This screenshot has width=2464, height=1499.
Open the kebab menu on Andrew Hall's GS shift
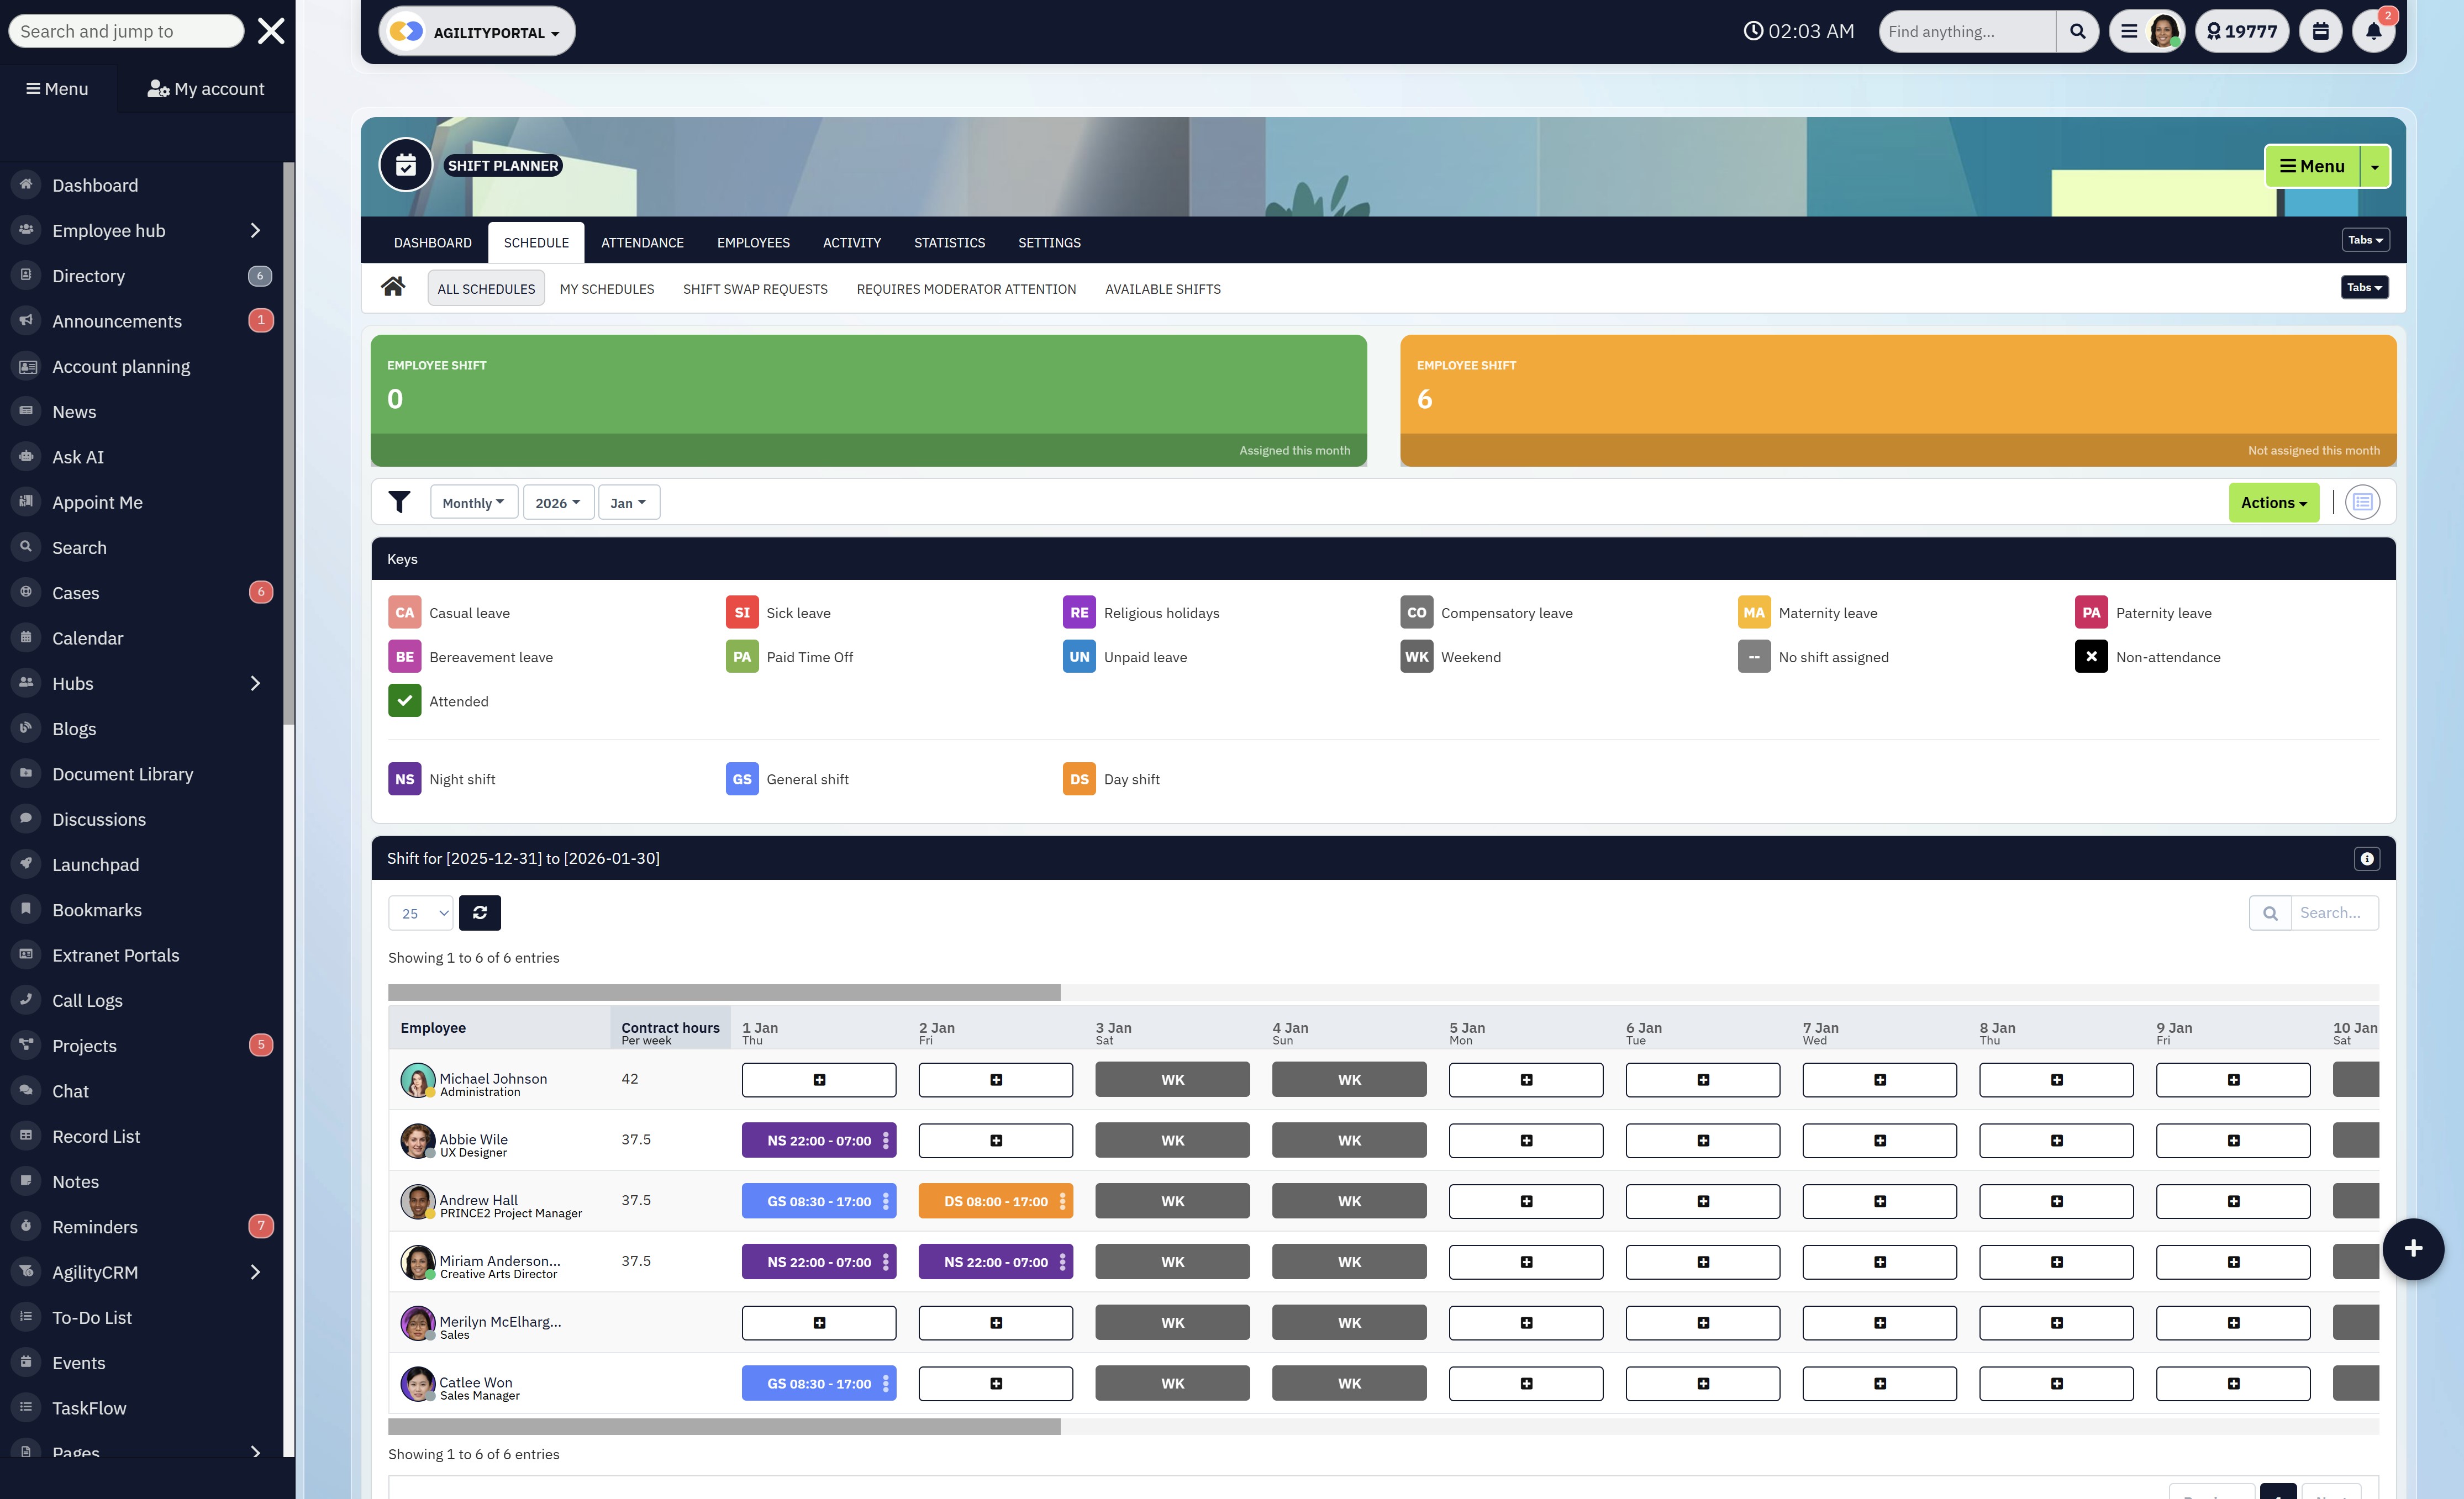tap(886, 1201)
